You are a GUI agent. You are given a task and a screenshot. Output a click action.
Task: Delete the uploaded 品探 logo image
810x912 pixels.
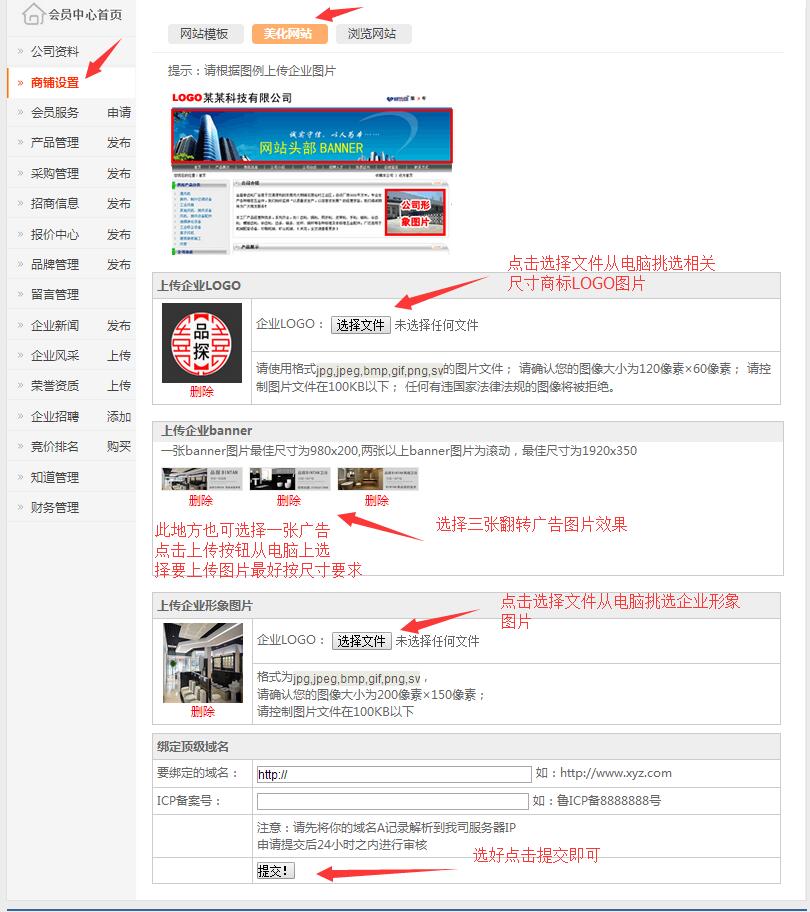[202, 392]
